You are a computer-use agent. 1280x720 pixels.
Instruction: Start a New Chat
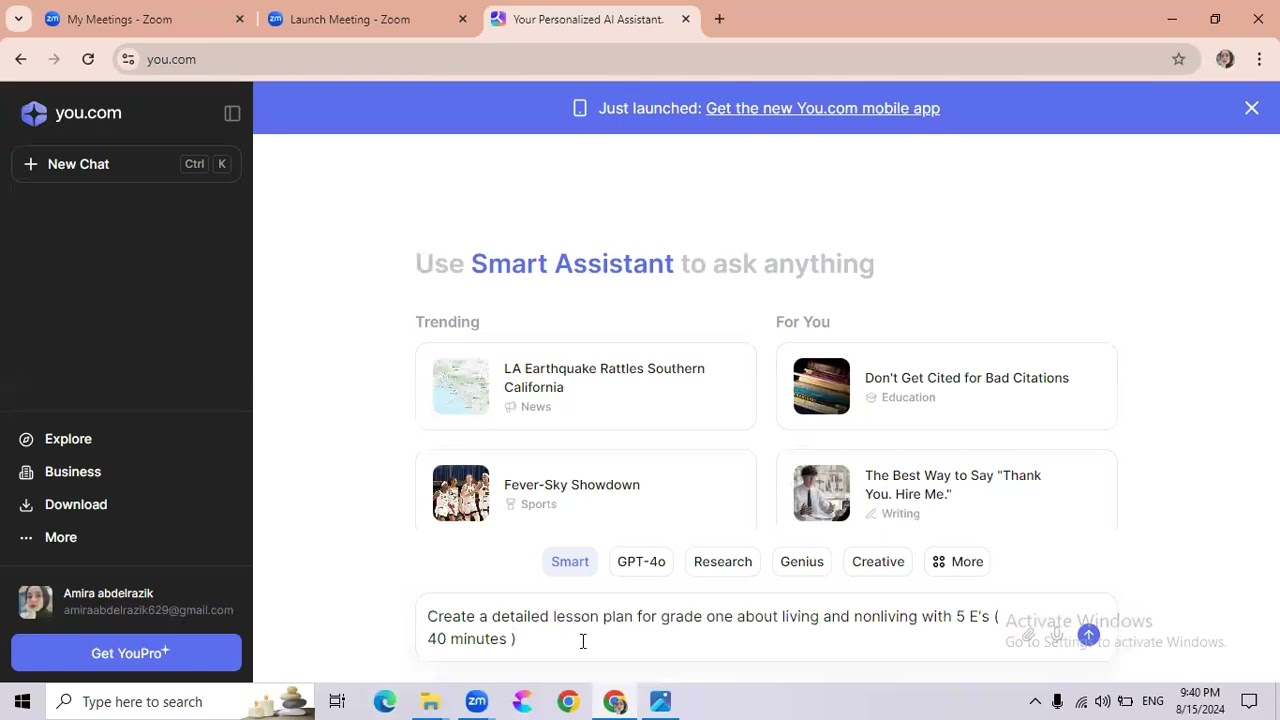[x=126, y=164]
